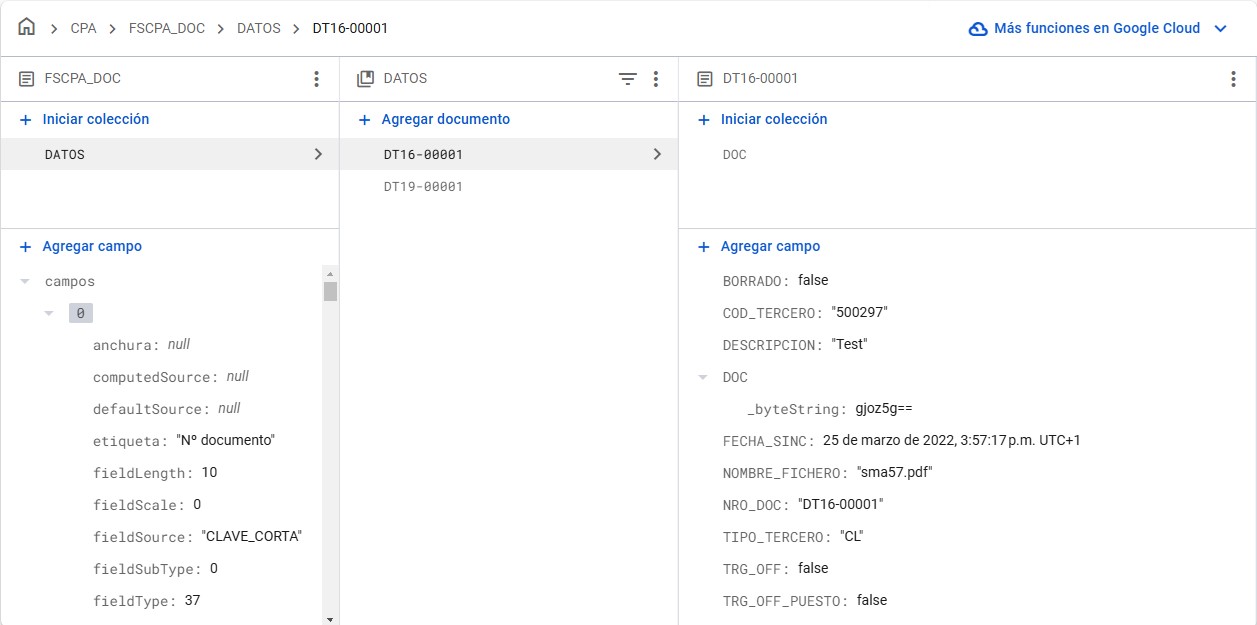Screen dimensions: 1257x625
Task: Collapse array item 0 under campos
Action: (49, 314)
